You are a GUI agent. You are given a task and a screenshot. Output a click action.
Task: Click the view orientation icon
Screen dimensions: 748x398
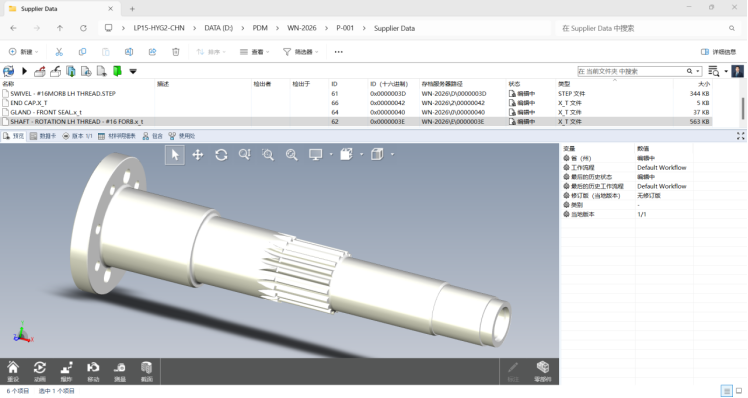pyautogui.click(x=346, y=155)
